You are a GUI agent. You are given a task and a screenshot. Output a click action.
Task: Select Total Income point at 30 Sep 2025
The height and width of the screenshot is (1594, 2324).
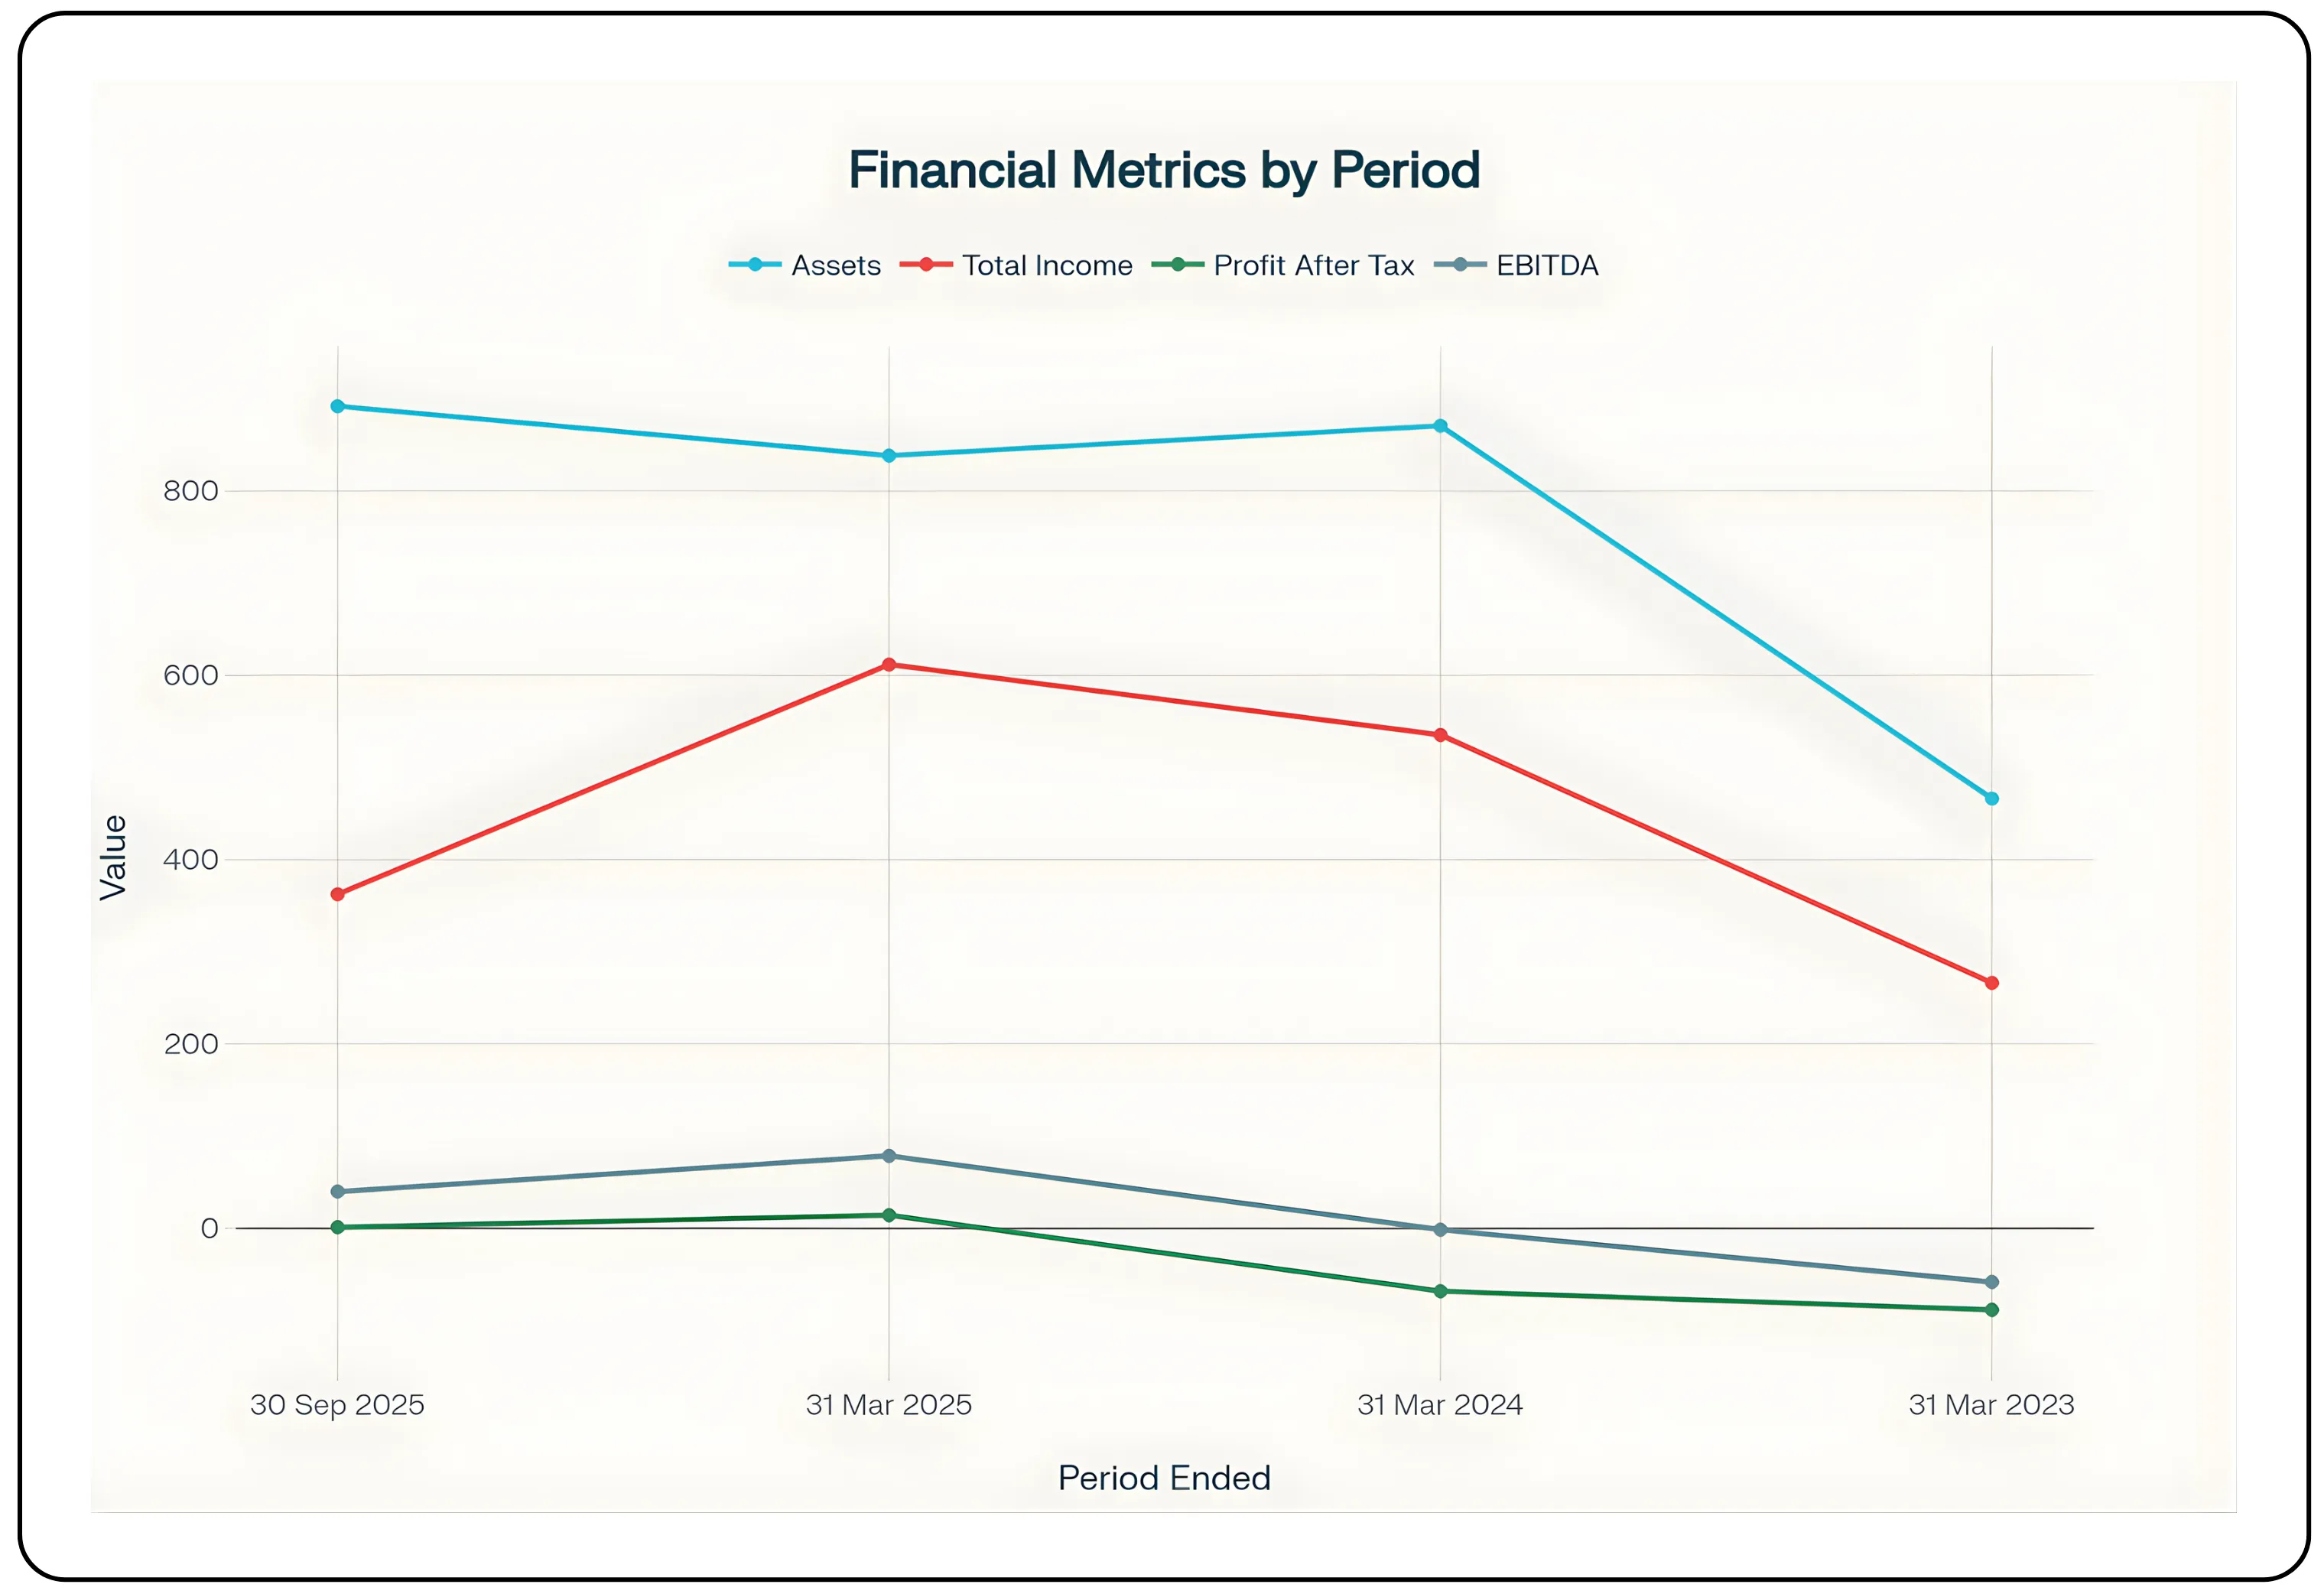[338, 894]
